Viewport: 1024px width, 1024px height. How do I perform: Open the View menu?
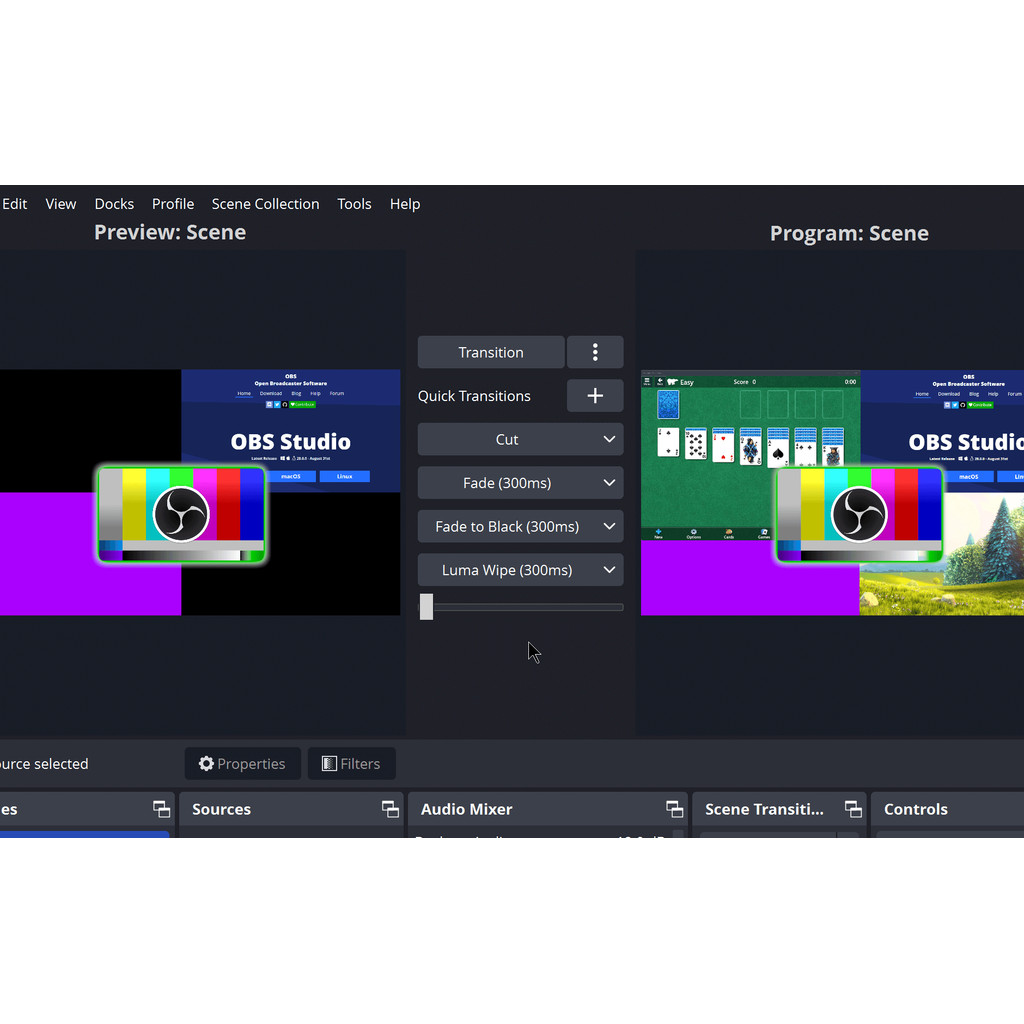pyautogui.click(x=61, y=204)
